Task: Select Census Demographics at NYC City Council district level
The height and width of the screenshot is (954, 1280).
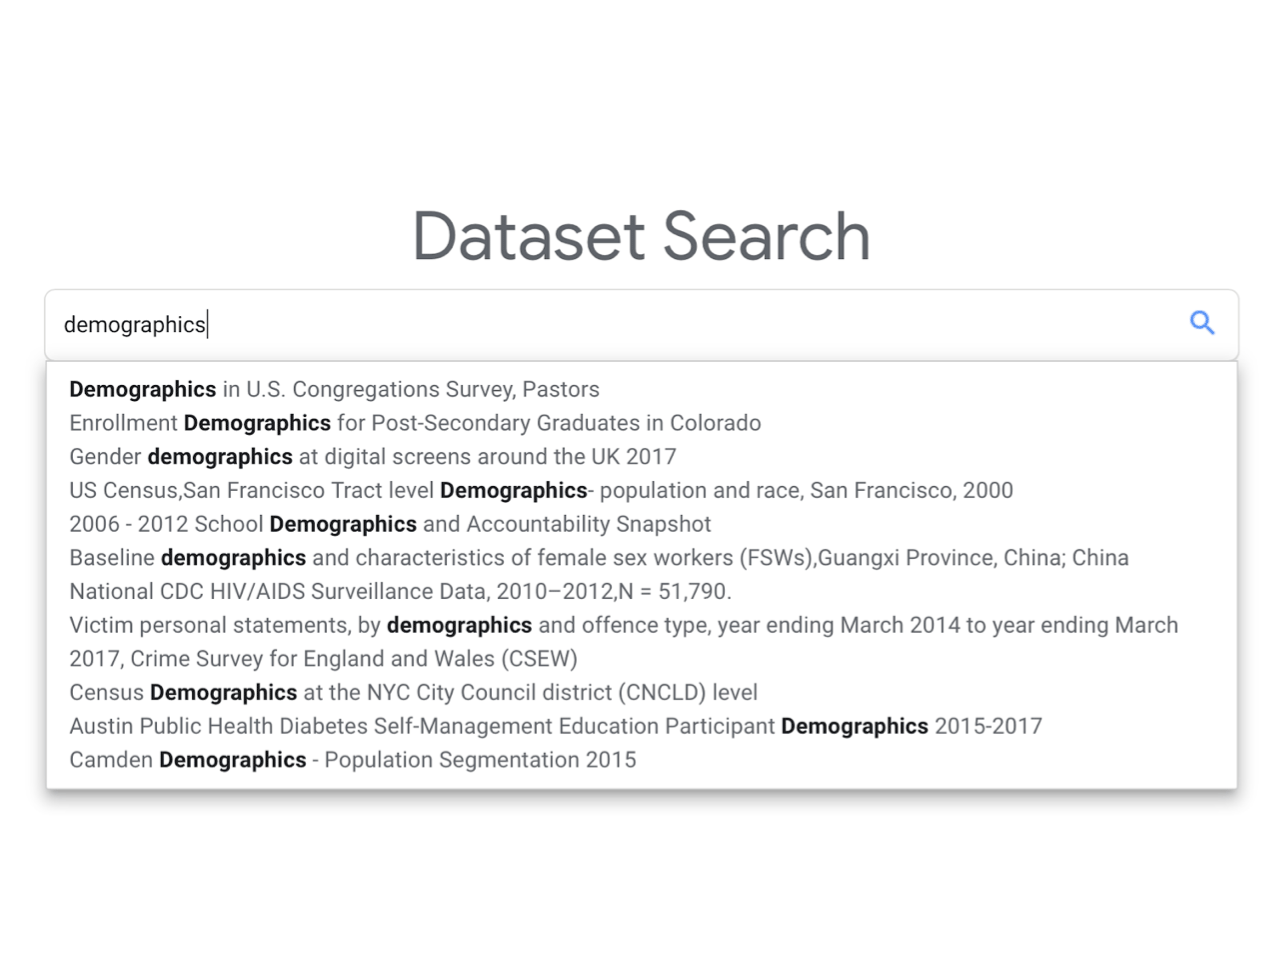Action: 413,692
